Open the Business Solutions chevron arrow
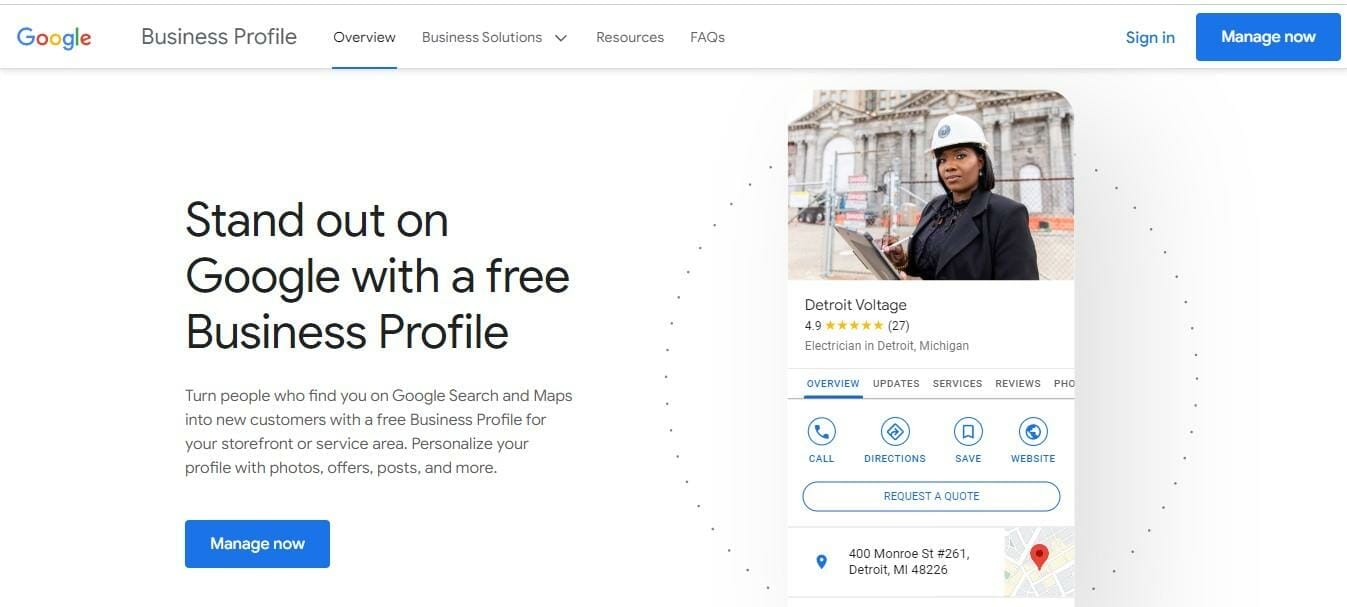Image resolution: width=1347 pixels, height=607 pixels. pyautogui.click(x=560, y=37)
